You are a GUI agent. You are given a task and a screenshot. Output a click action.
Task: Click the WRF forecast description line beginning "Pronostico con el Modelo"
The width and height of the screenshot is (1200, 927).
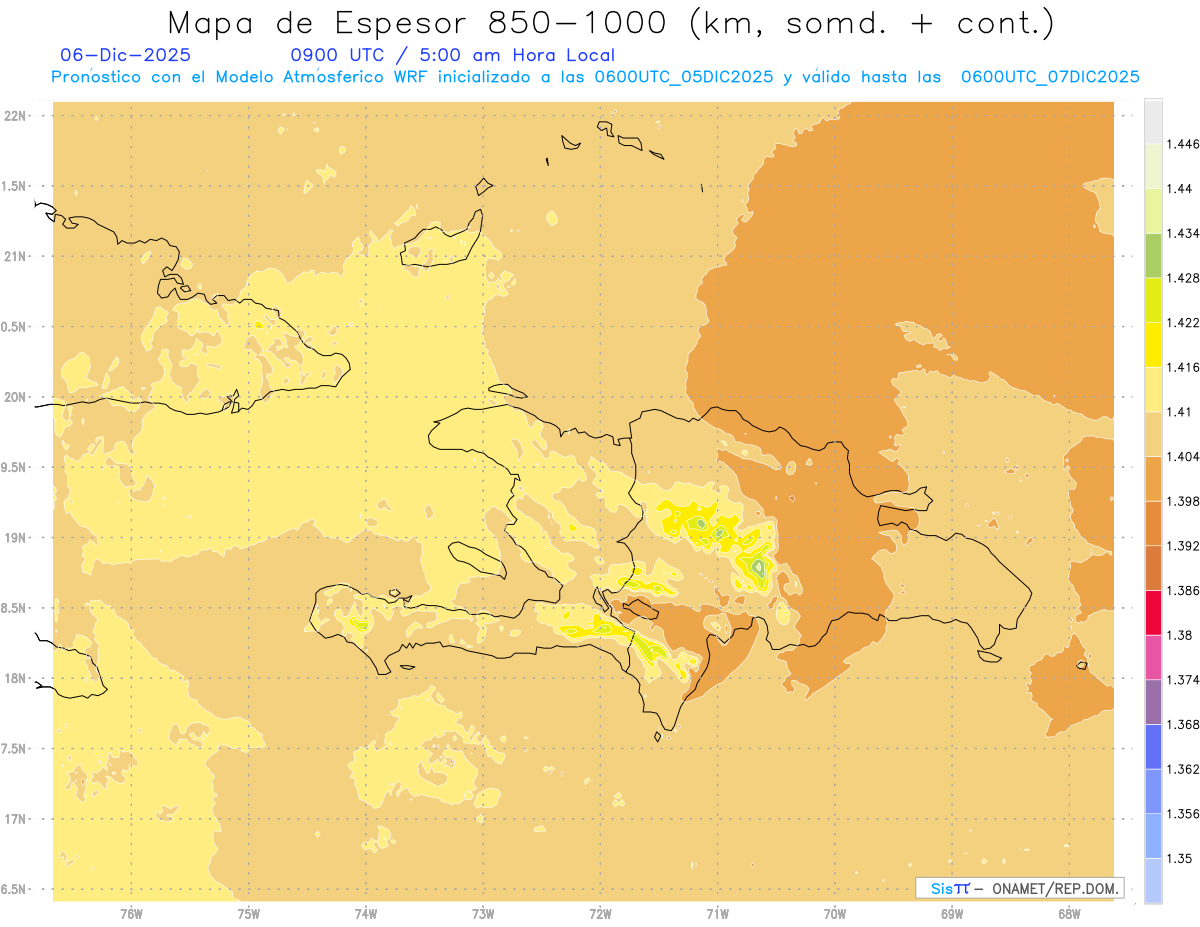pos(596,77)
